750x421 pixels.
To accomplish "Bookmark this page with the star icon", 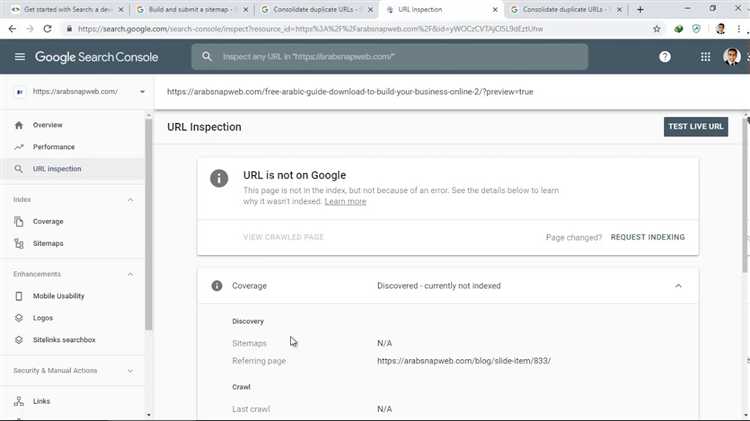I will pyautogui.click(x=657, y=29).
